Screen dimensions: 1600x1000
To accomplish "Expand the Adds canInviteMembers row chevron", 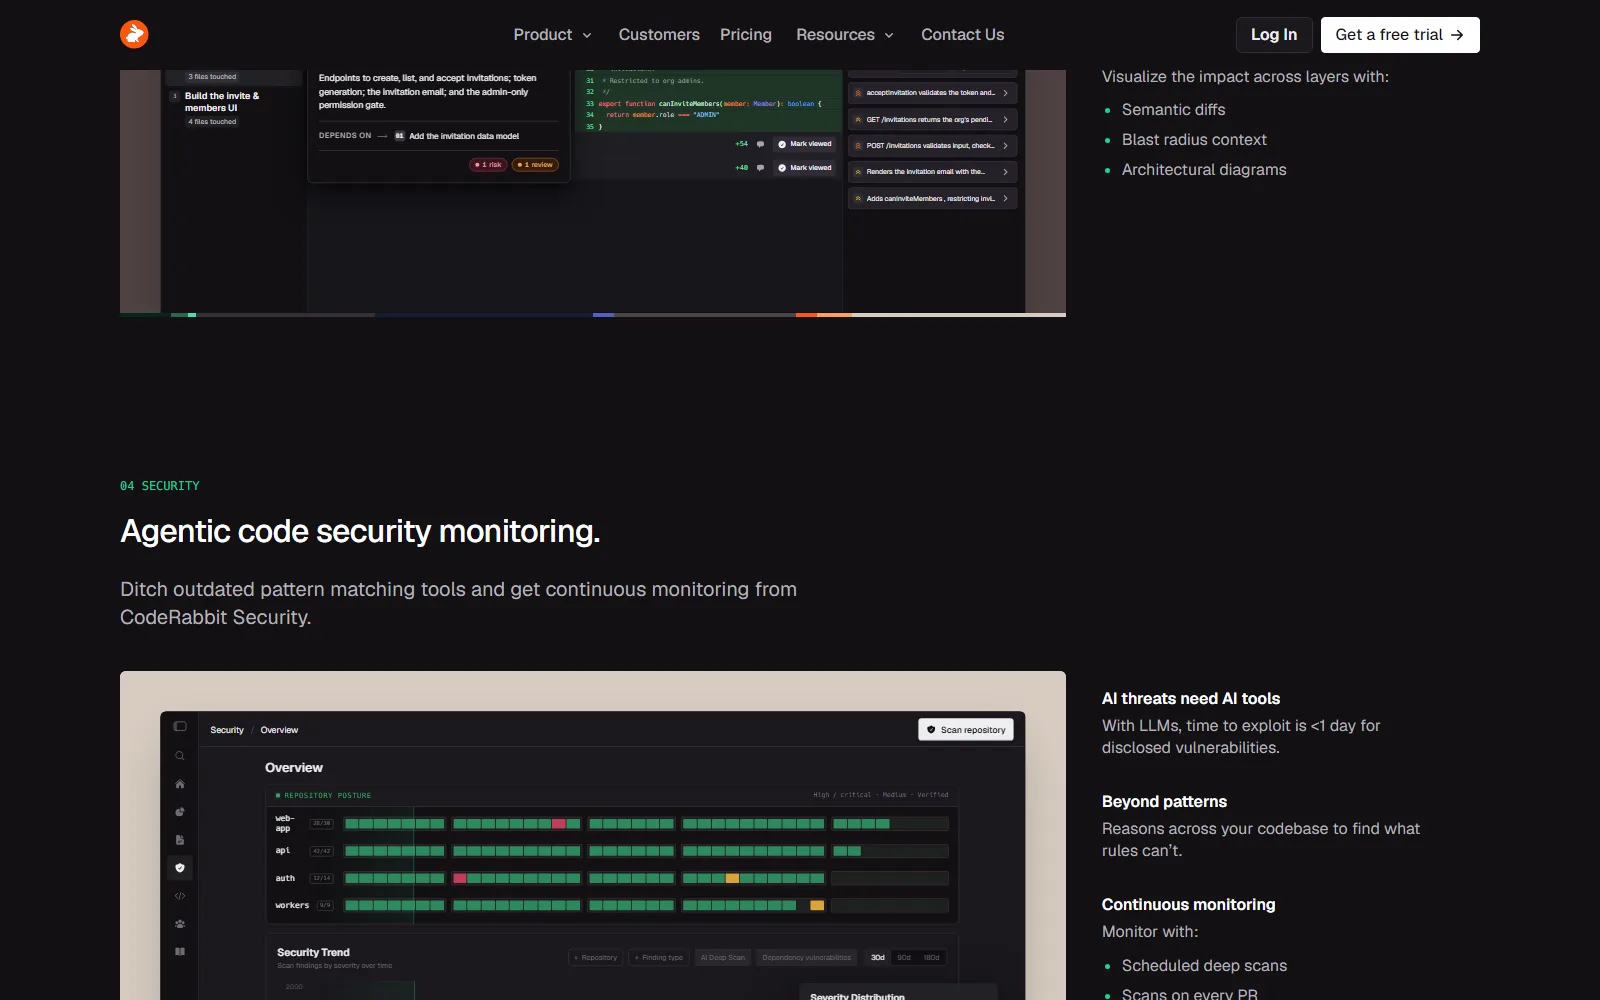I will (x=1005, y=199).
